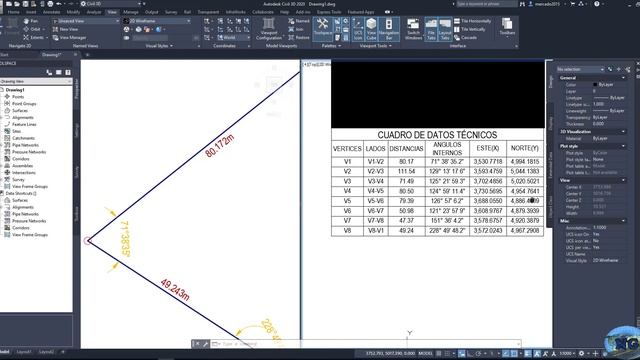Open the Home ribbon tab
The width and height of the screenshot is (640, 360).
click(13, 12)
